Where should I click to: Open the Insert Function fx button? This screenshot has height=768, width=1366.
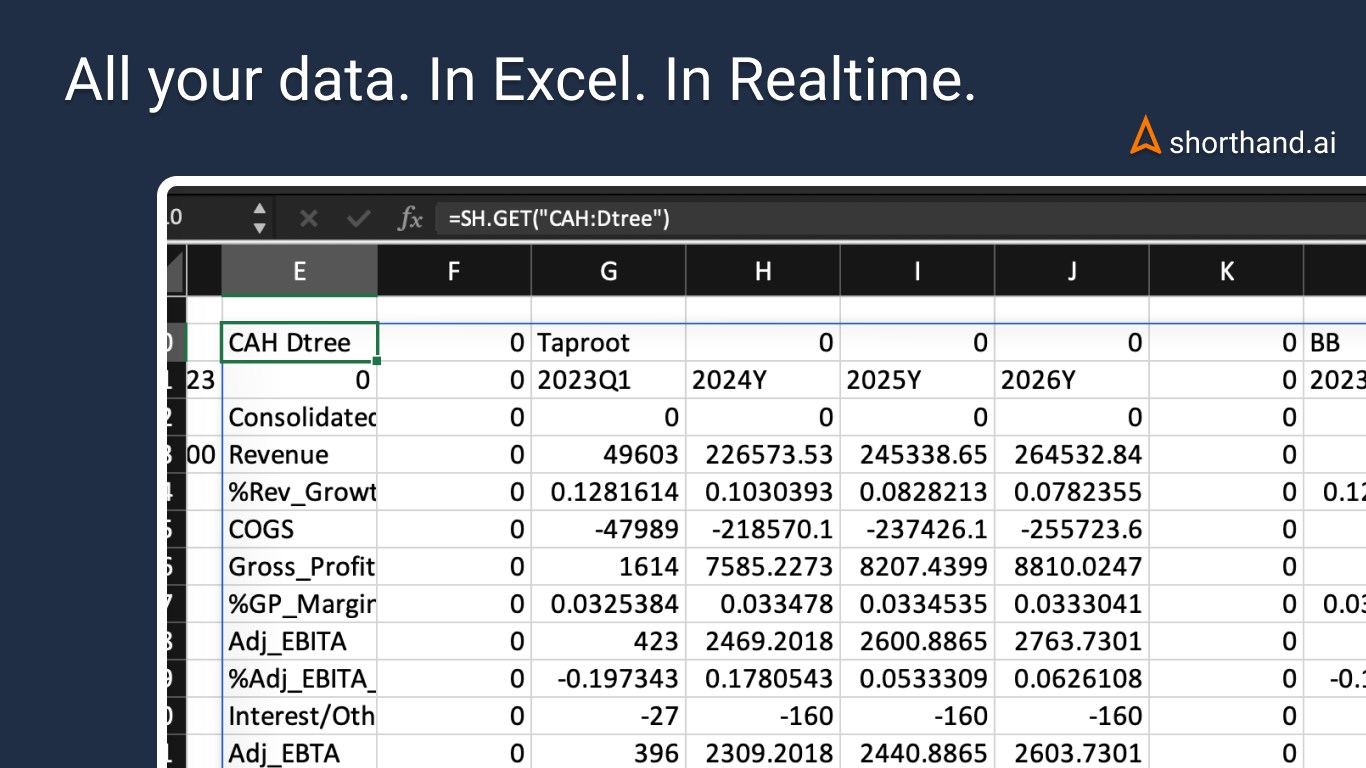(410, 218)
